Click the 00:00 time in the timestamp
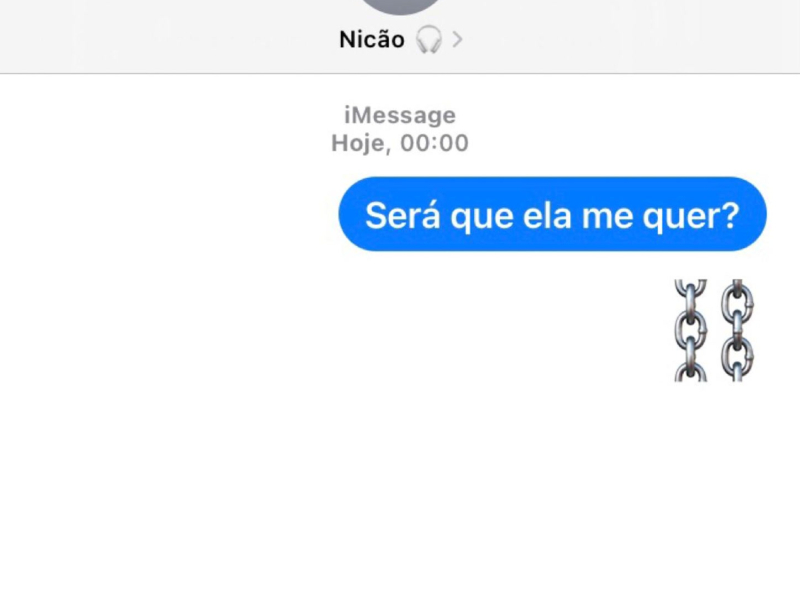800x600 pixels. coord(434,143)
